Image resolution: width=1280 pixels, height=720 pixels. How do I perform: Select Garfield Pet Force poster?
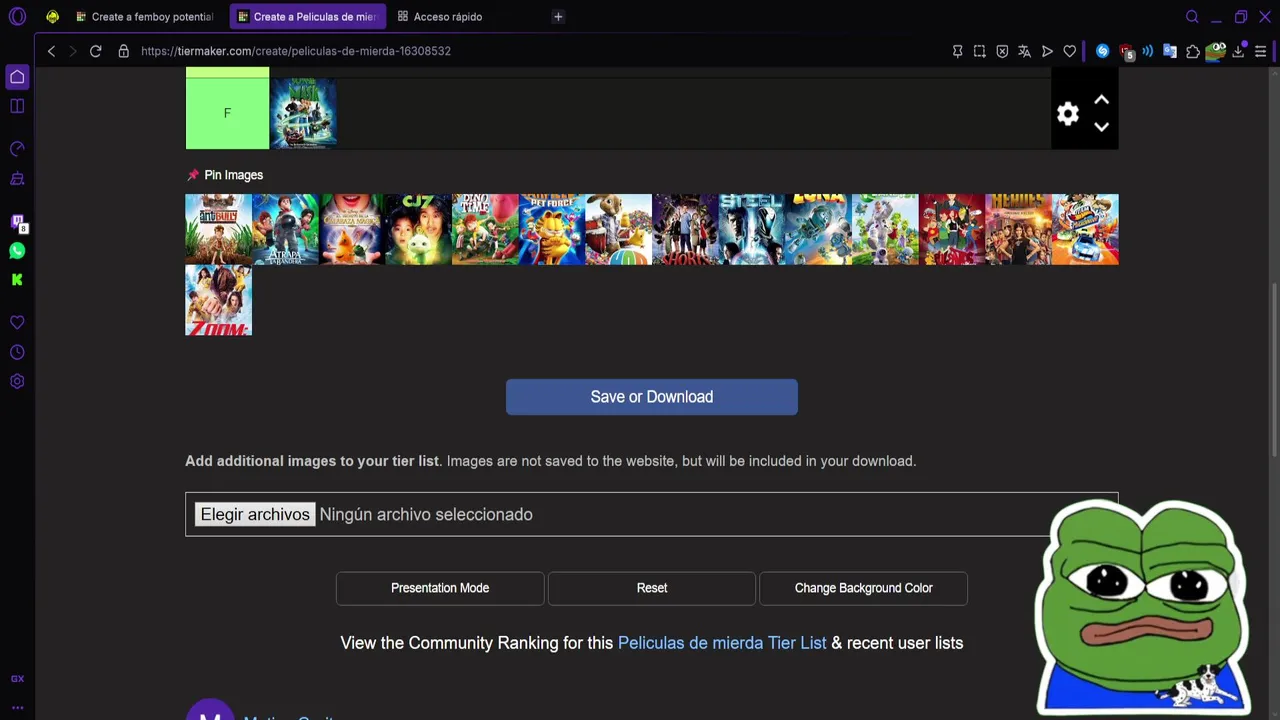tap(552, 230)
